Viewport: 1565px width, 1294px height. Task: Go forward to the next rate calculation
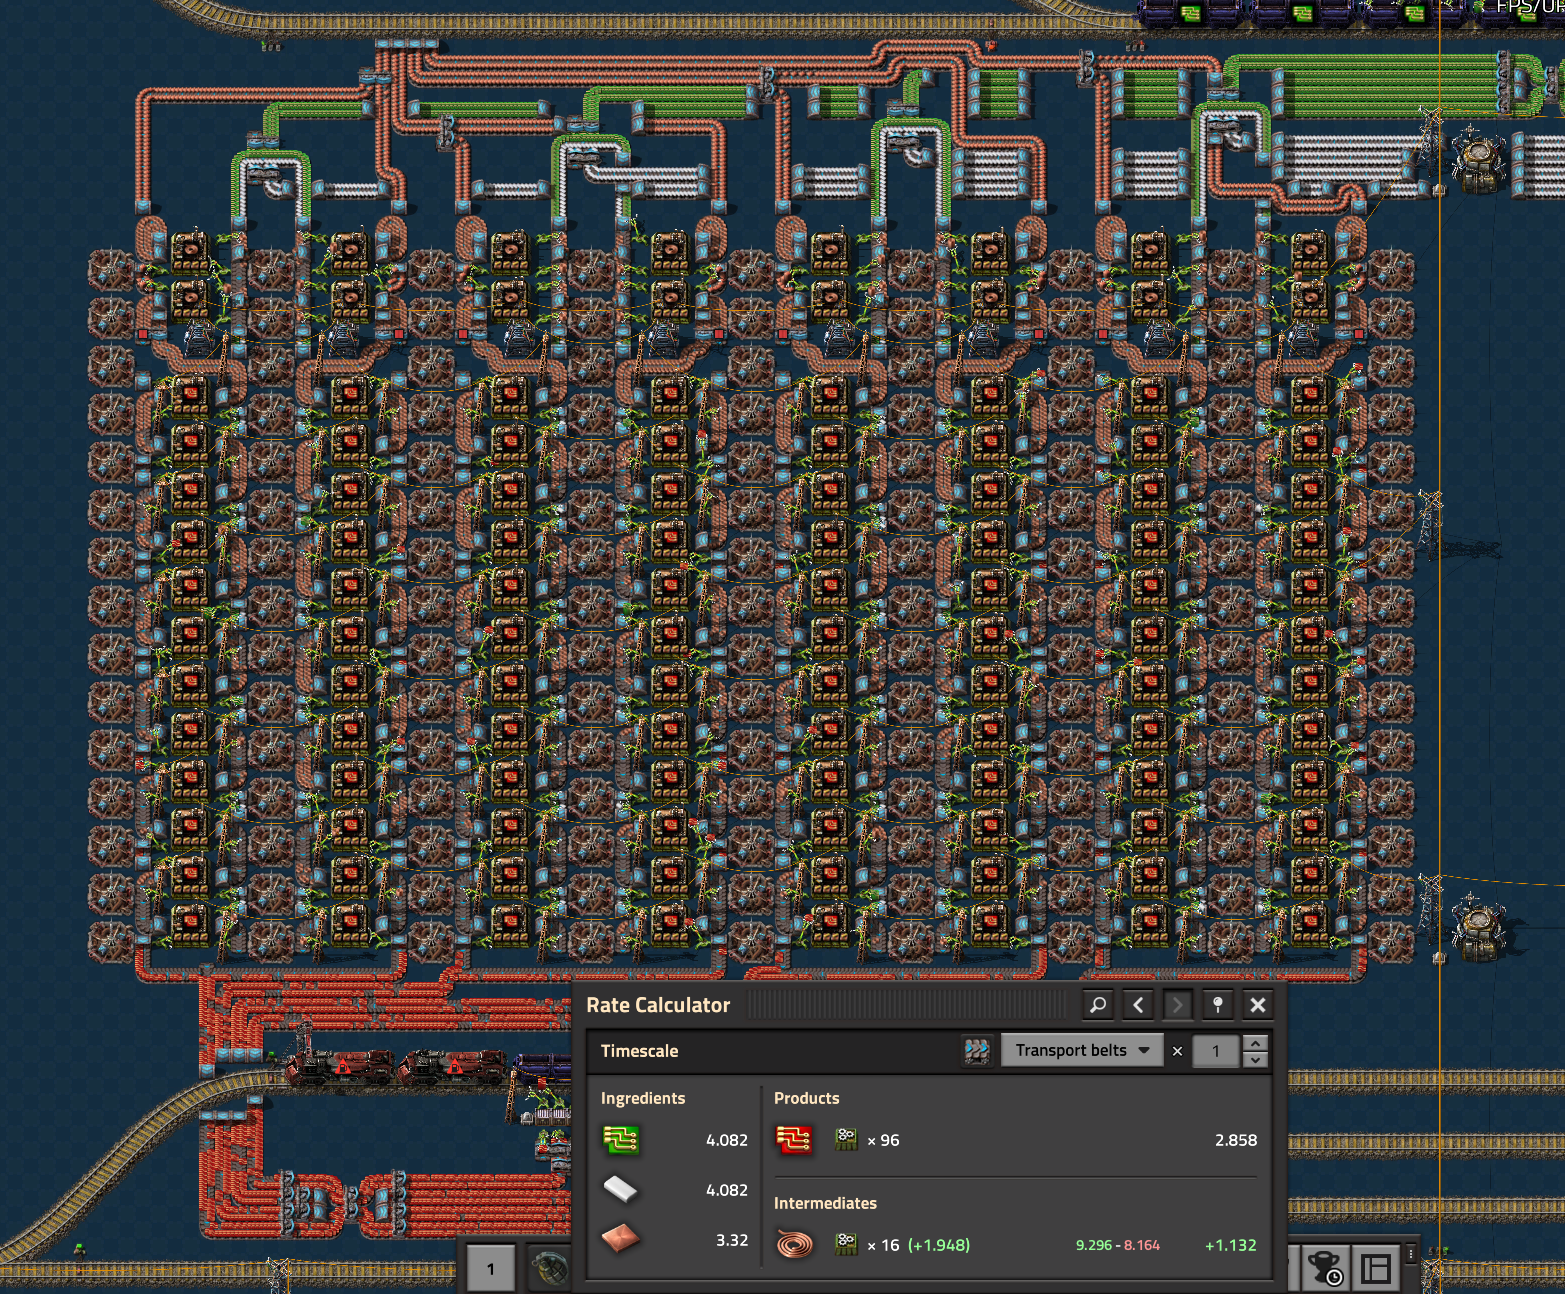[1178, 1005]
